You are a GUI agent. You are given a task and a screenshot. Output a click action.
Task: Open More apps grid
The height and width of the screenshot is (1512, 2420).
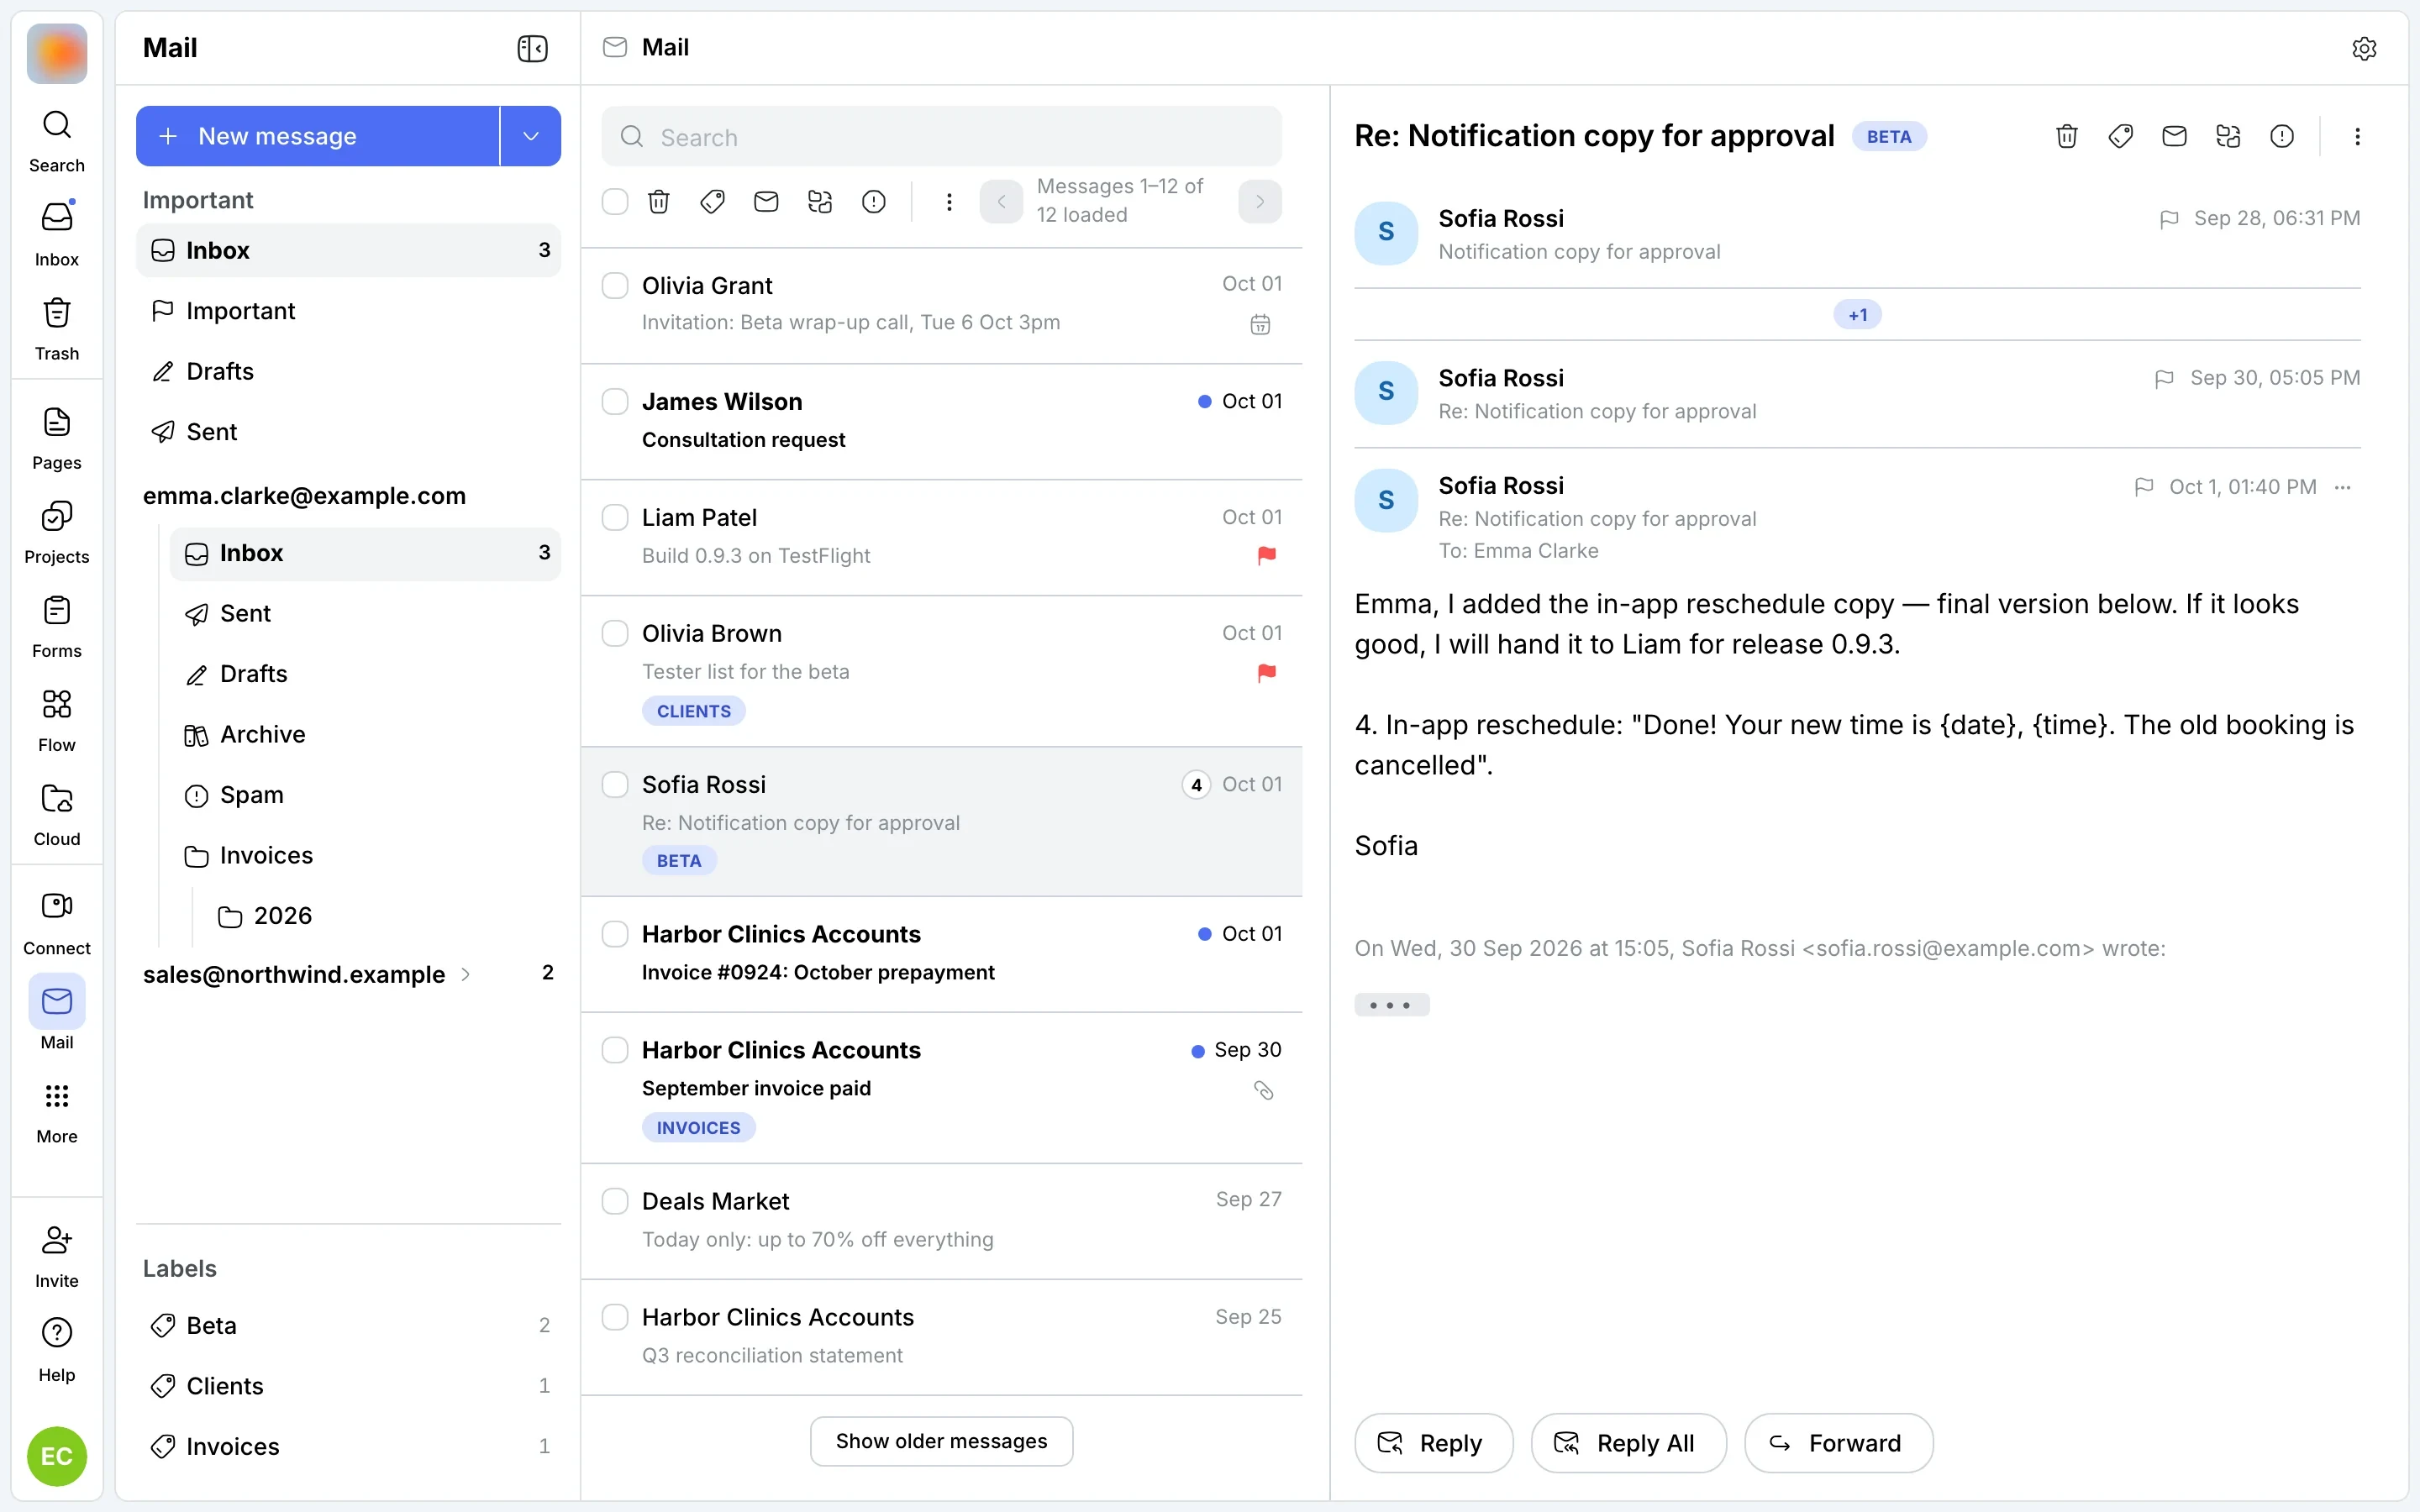point(57,1113)
